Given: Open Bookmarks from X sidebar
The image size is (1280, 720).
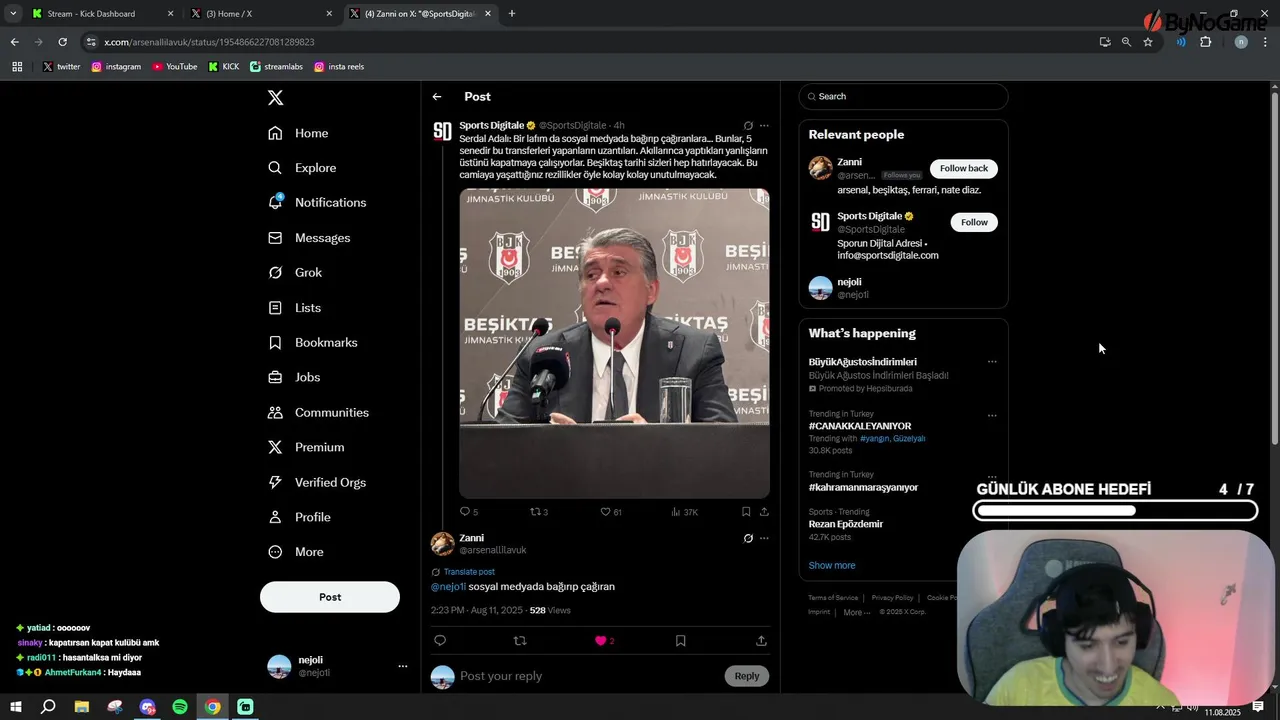Looking at the screenshot, I should coord(312,342).
